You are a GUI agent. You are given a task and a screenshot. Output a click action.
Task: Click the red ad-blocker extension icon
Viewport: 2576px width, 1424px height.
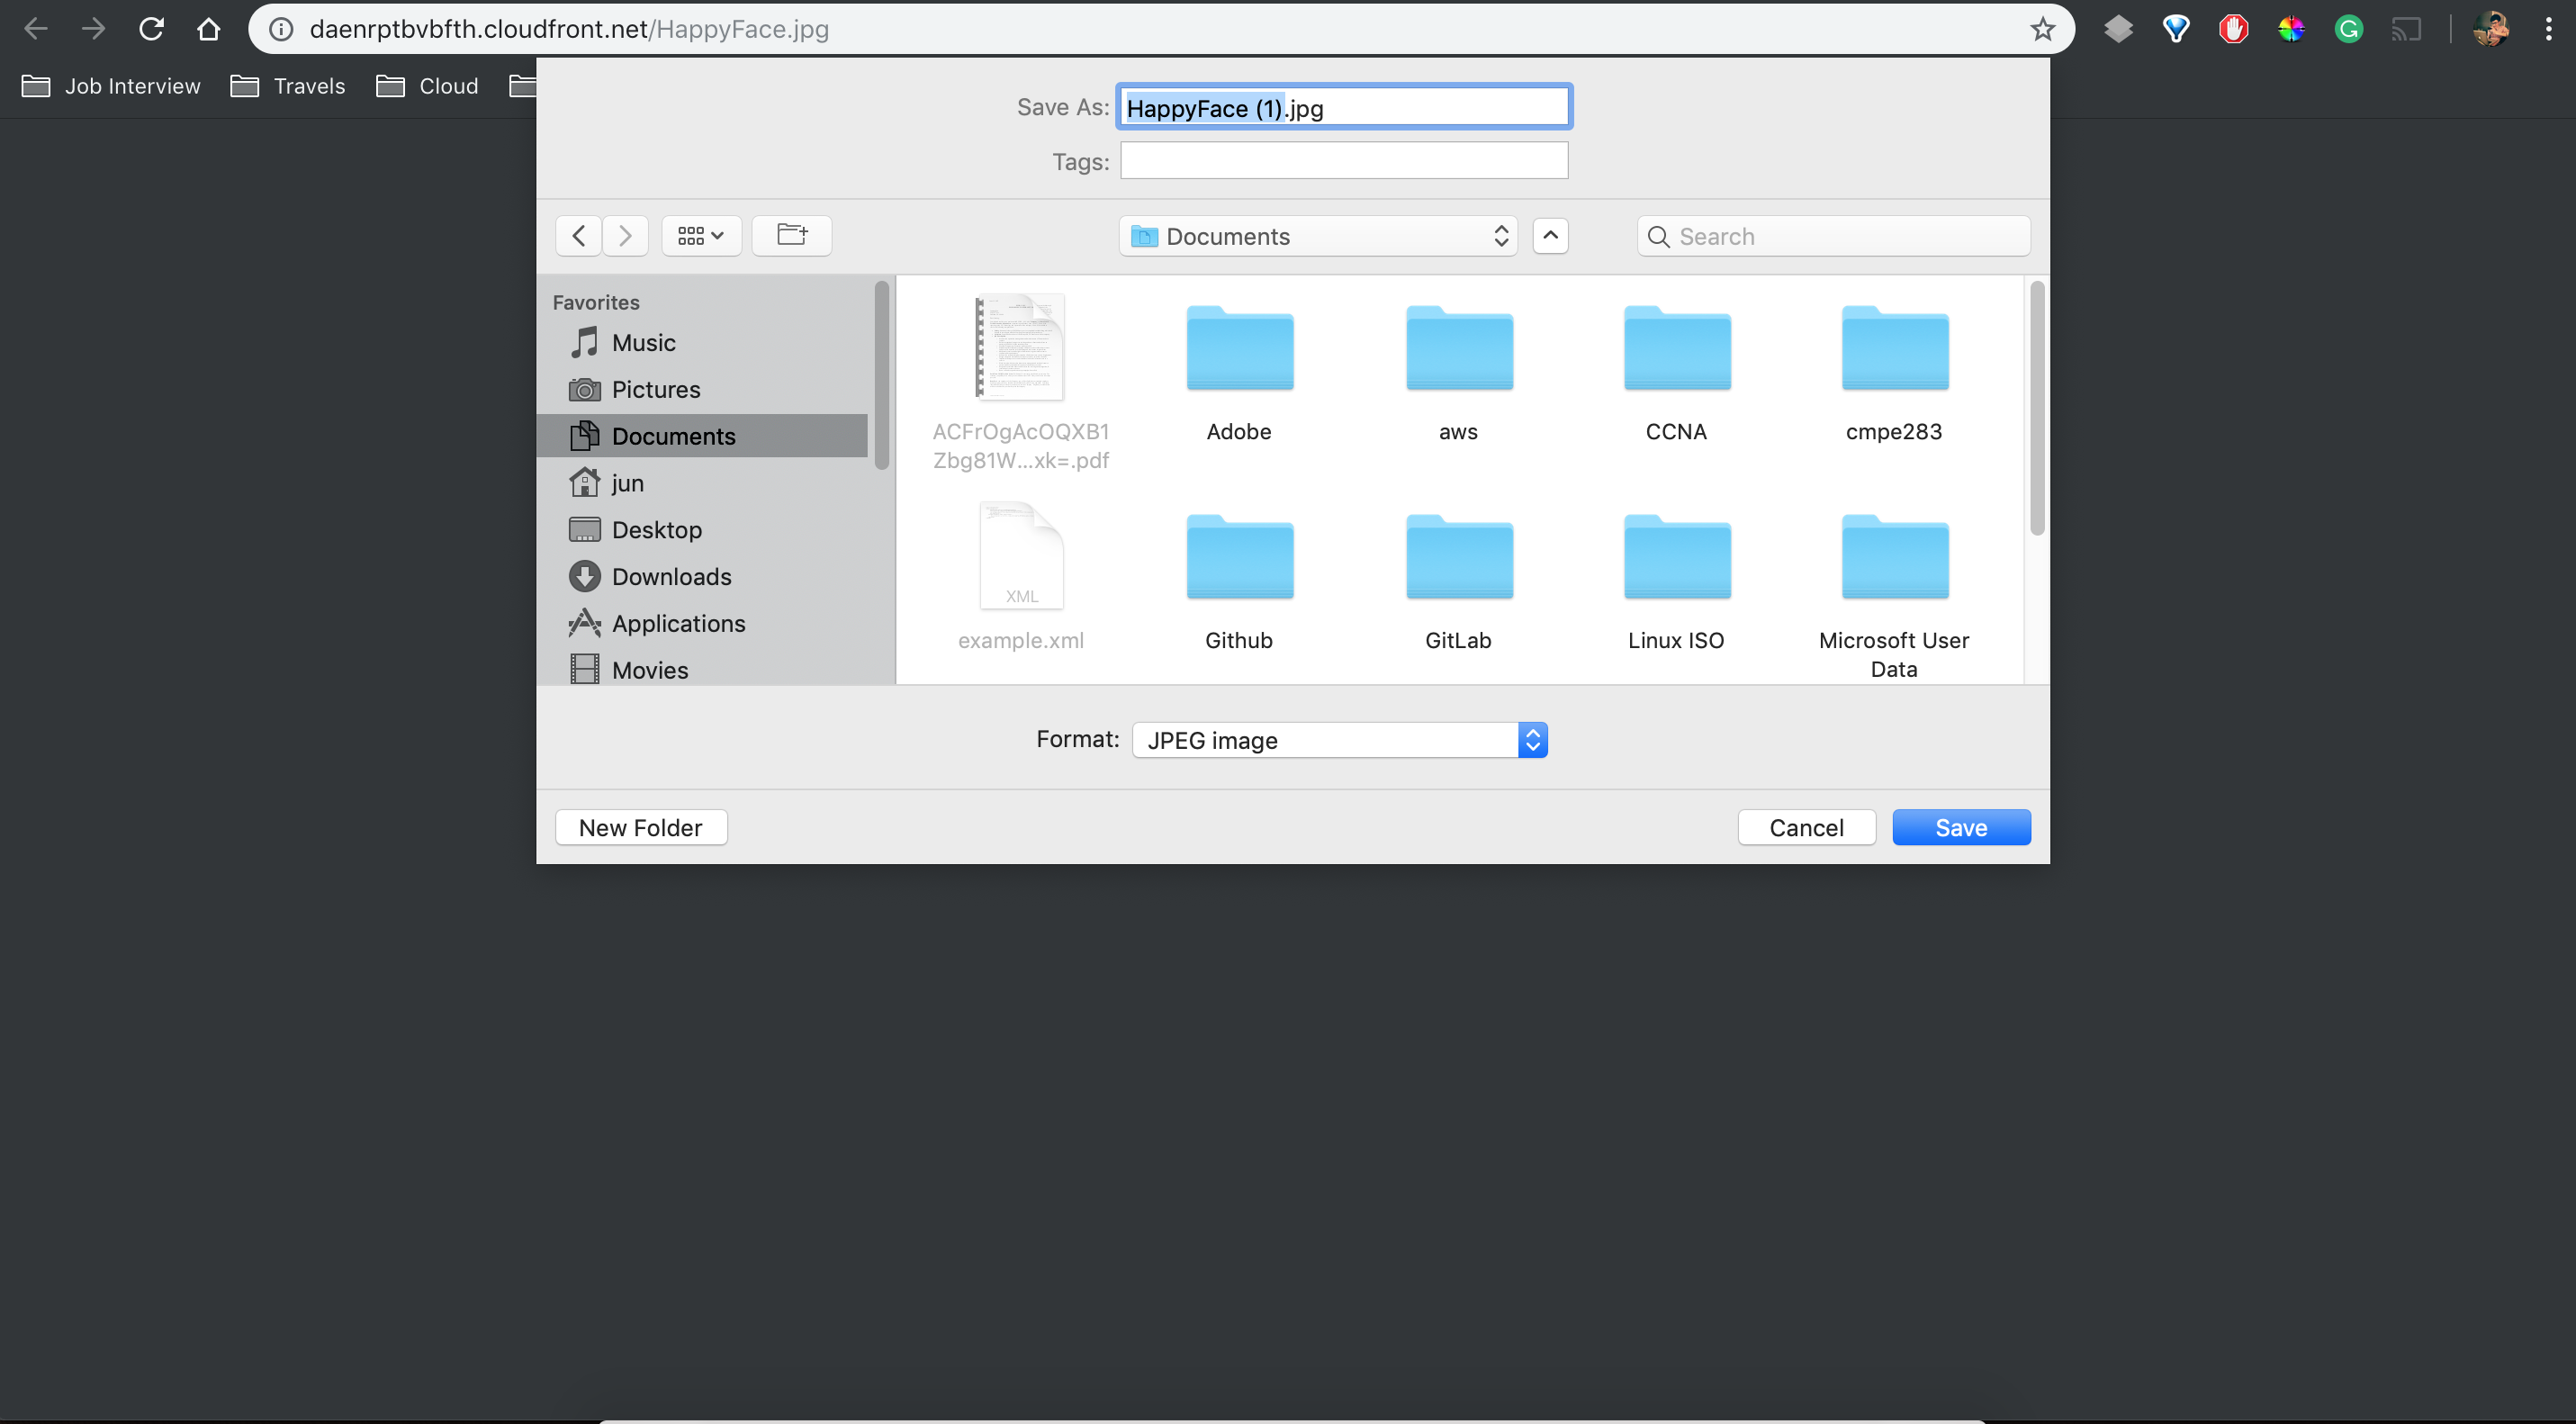pos(2233,29)
